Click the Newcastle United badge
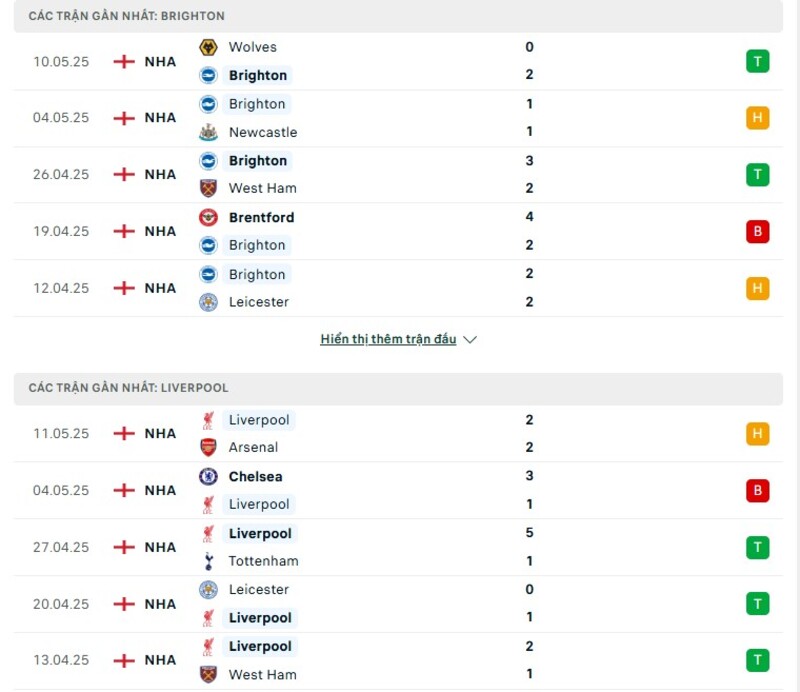The image size is (800, 692). tap(208, 132)
